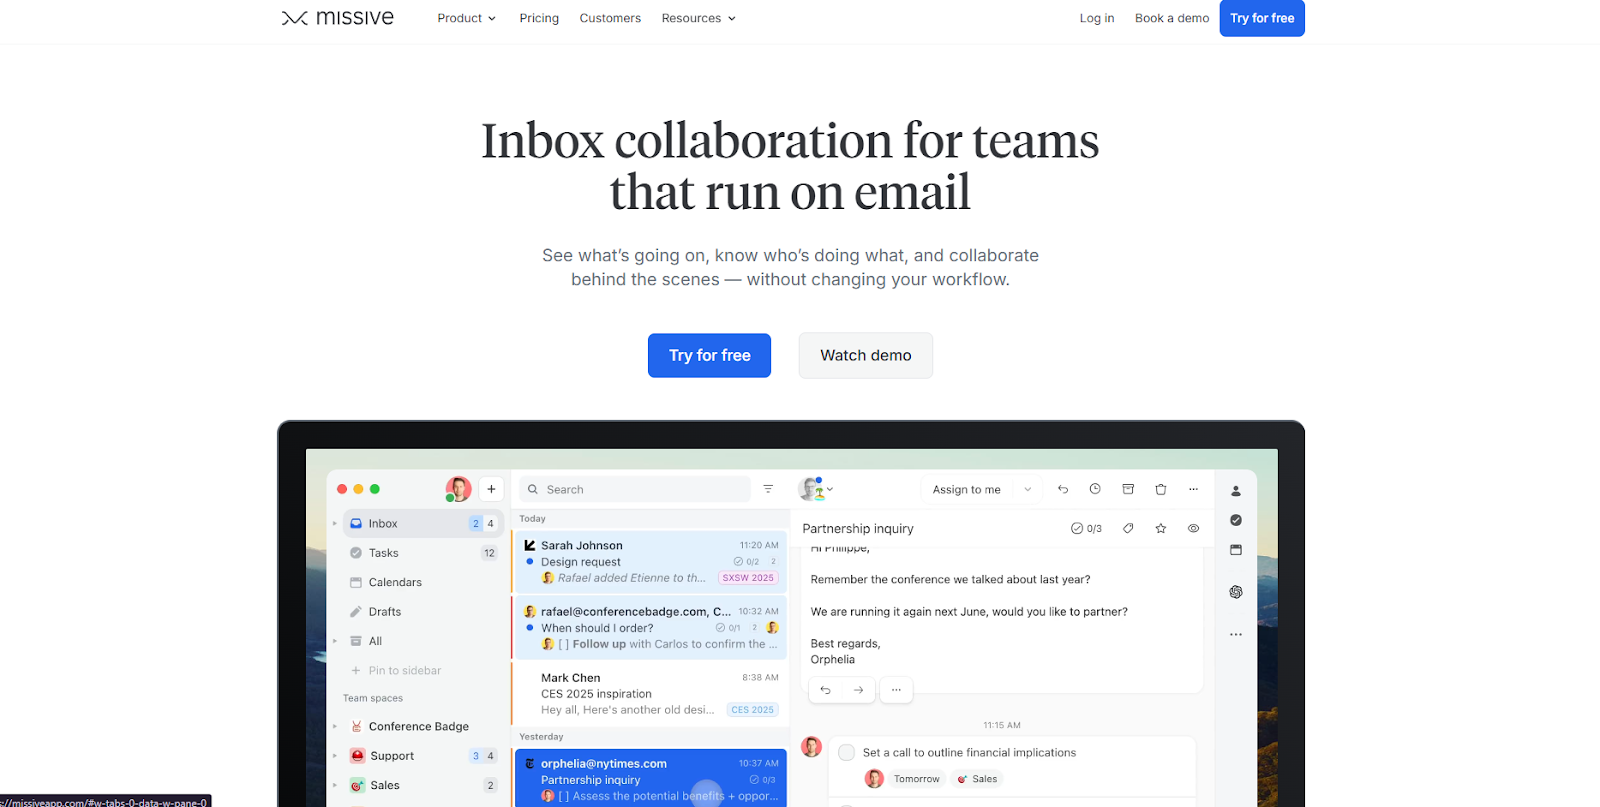This screenshot has width=1600, height=807.
Task: Click the snooze clock icon
Action: click(1095, 489)
